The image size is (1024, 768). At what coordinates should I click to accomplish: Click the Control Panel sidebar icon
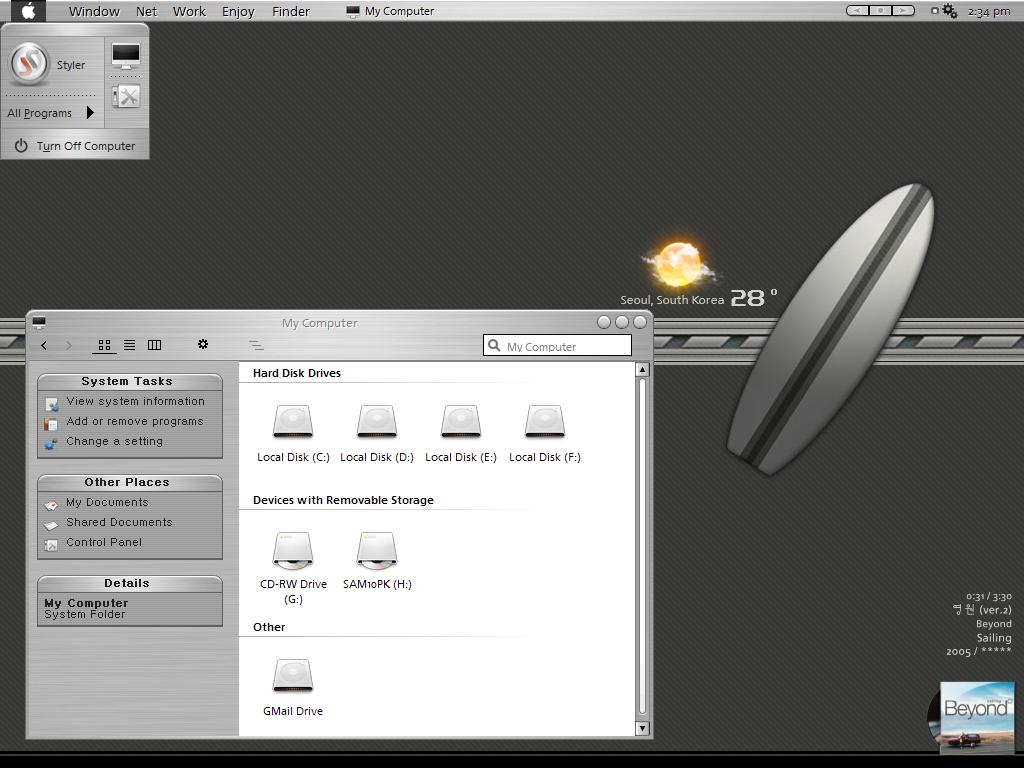click(x=51, y=545)
